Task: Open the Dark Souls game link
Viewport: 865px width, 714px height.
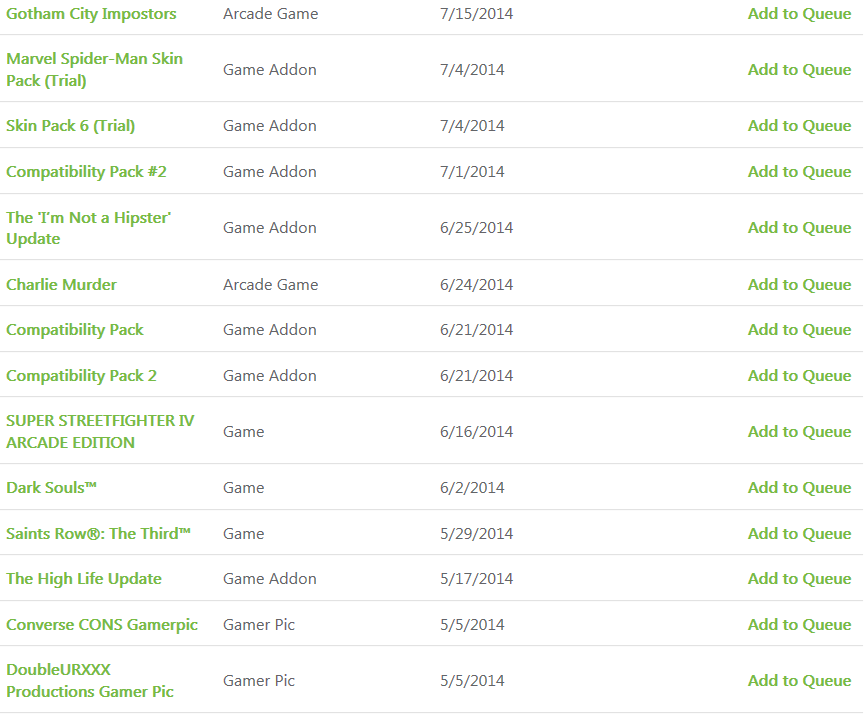Action: (51, 488)
